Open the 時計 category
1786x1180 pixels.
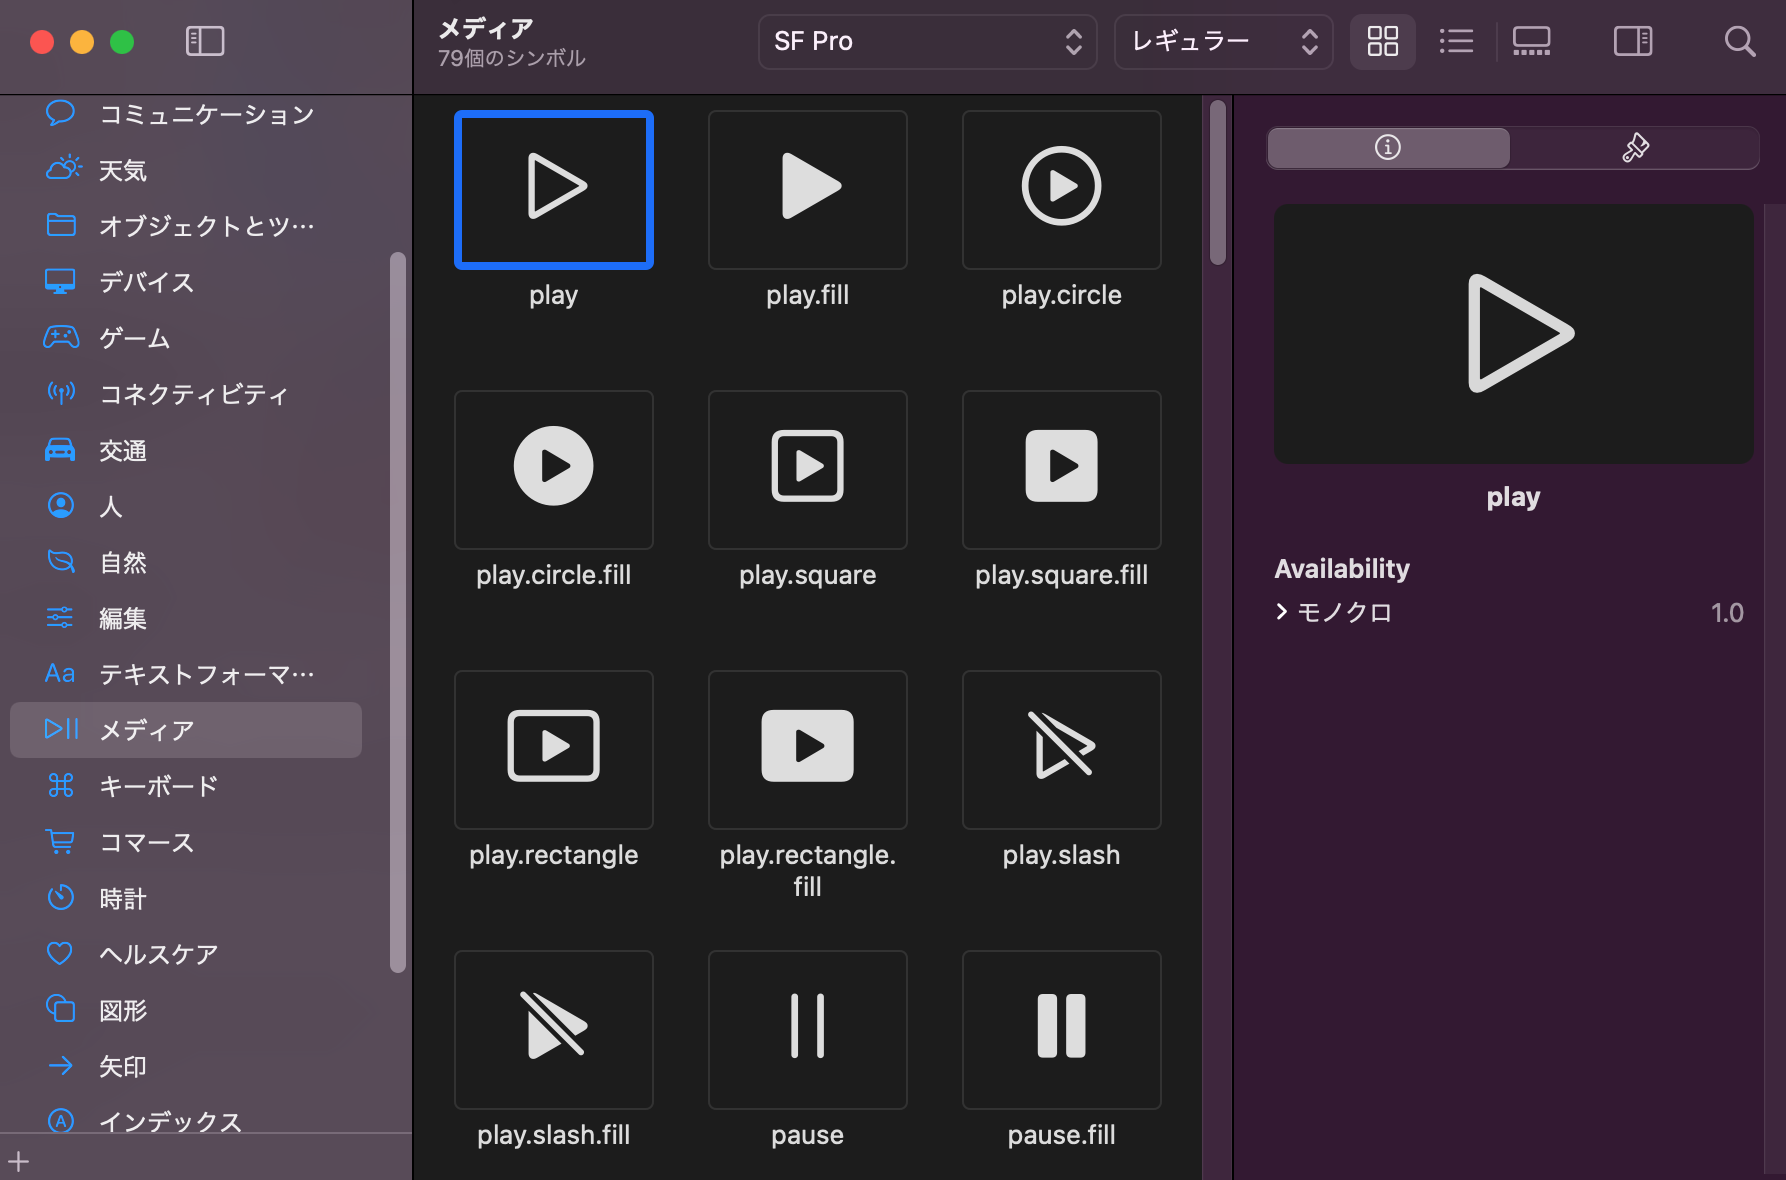pos(186,898)
